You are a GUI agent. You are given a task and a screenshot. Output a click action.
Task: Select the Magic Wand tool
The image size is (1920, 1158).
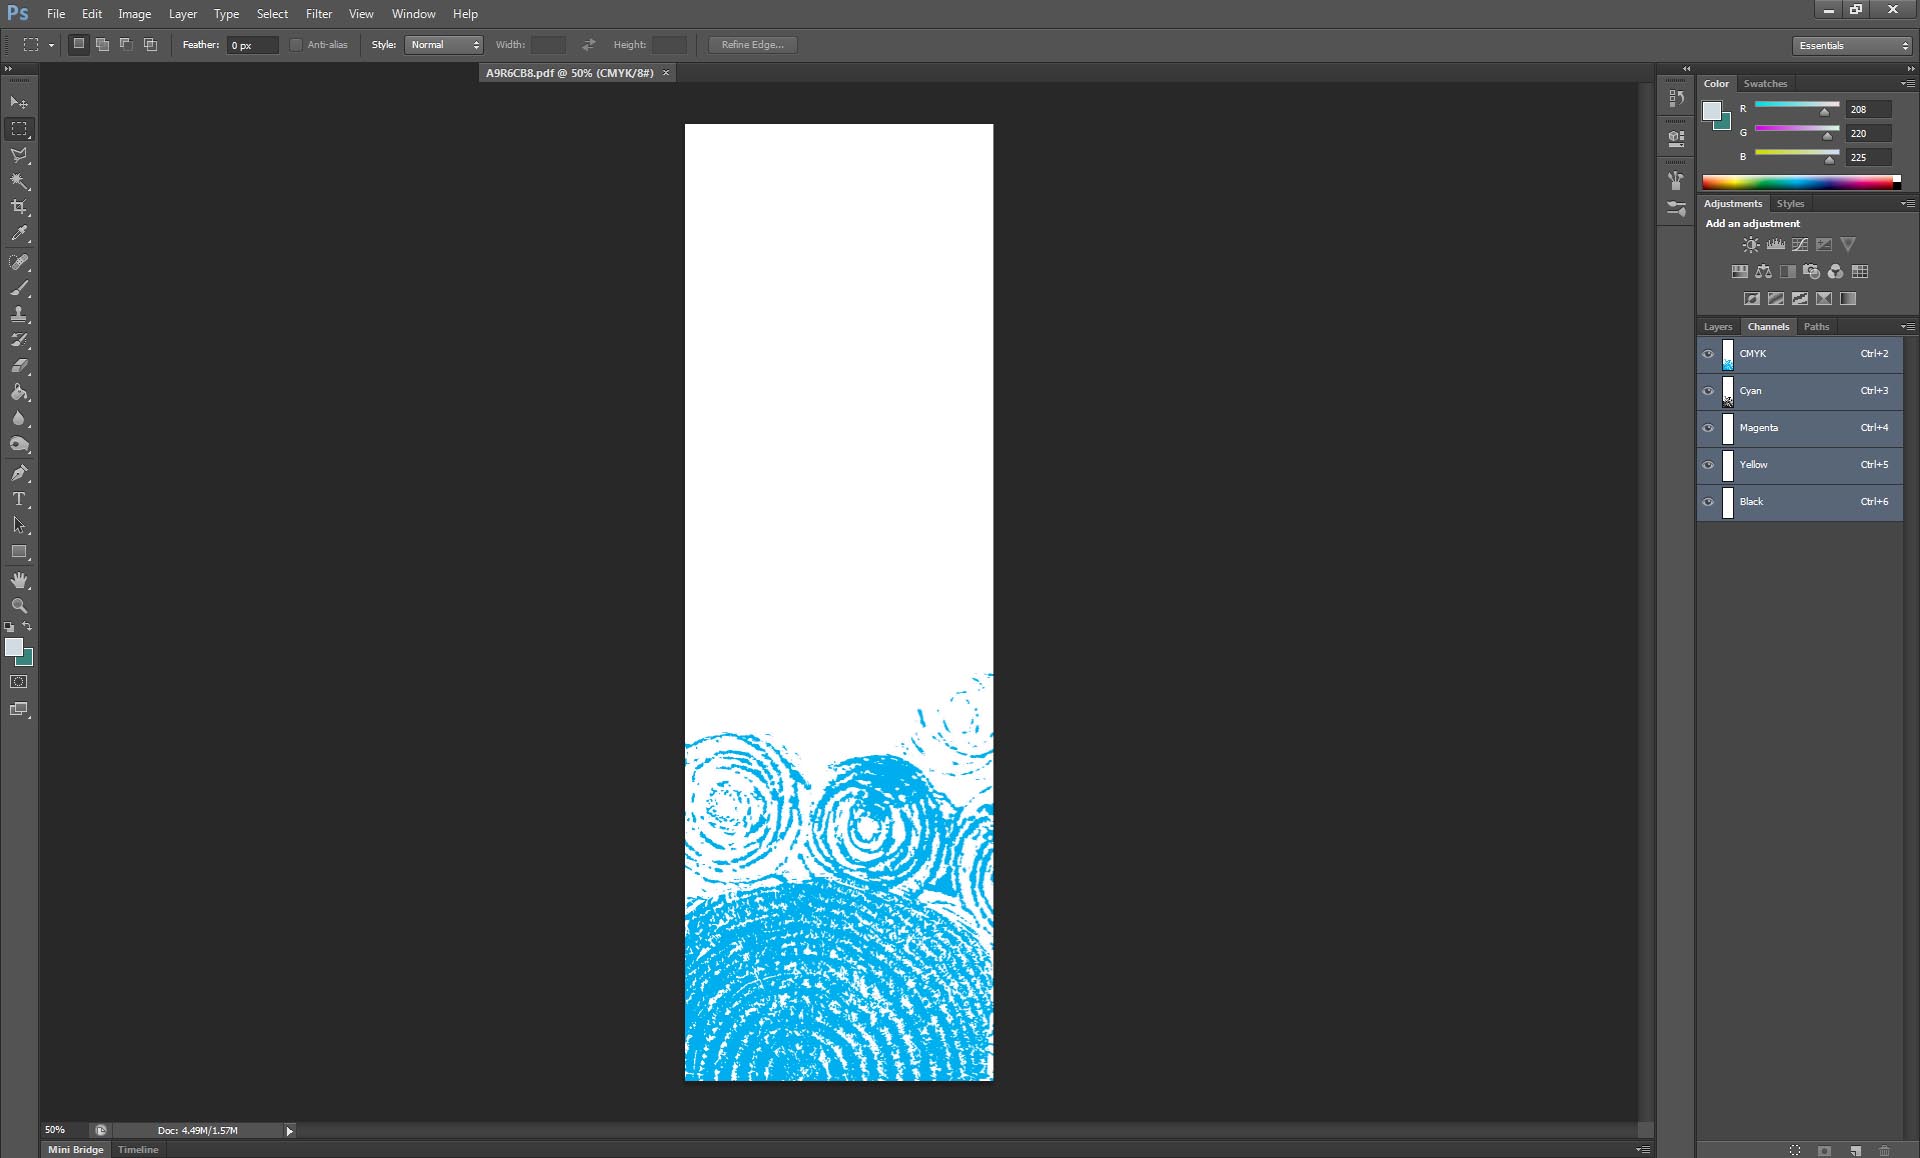click(x=19, y=181)
